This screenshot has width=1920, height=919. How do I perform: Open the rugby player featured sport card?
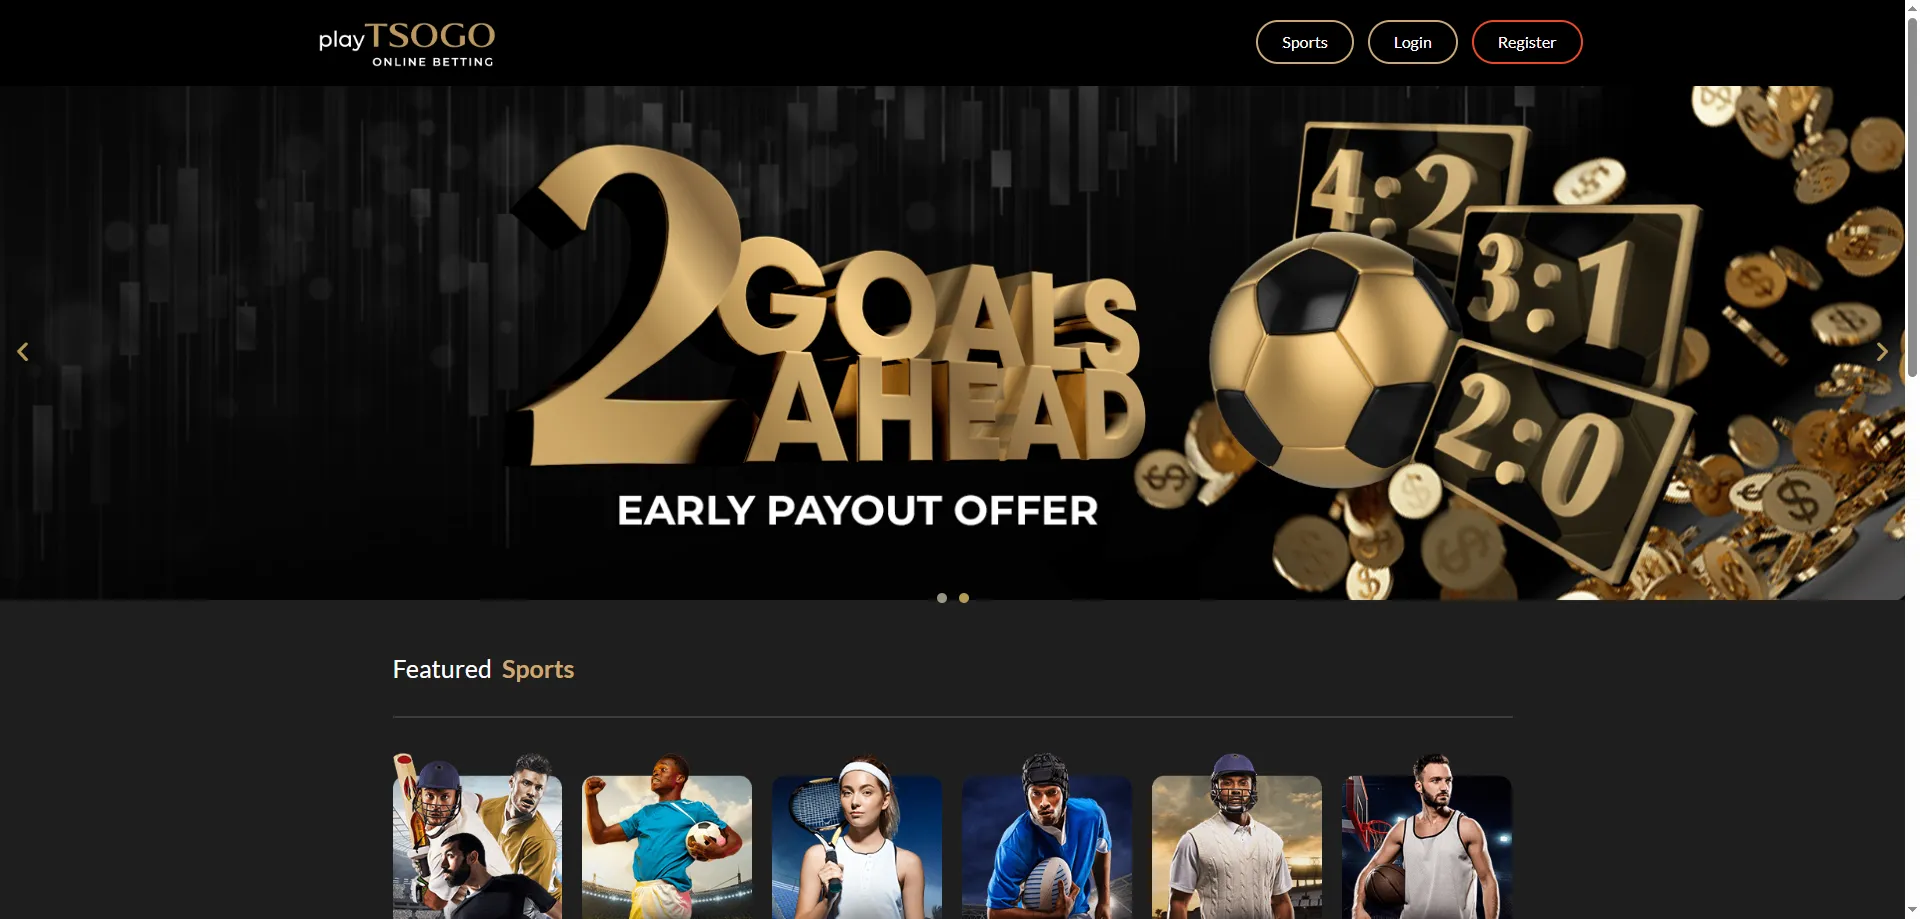[x=1047, y=836]
